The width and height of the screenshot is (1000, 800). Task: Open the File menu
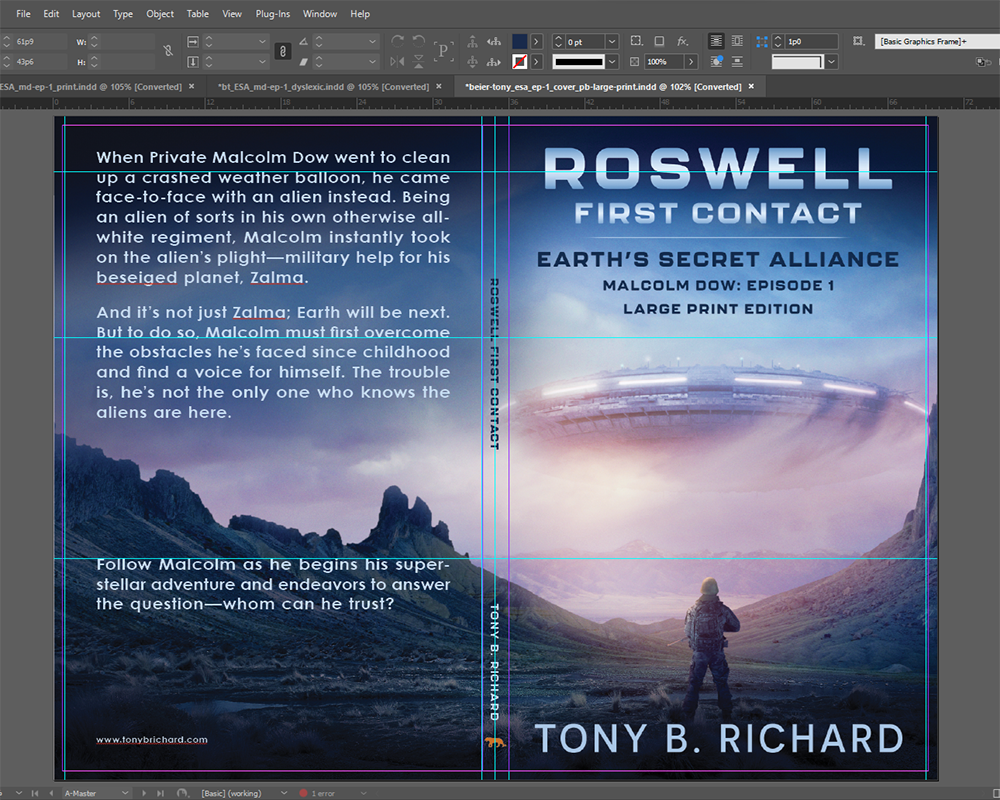23,13
